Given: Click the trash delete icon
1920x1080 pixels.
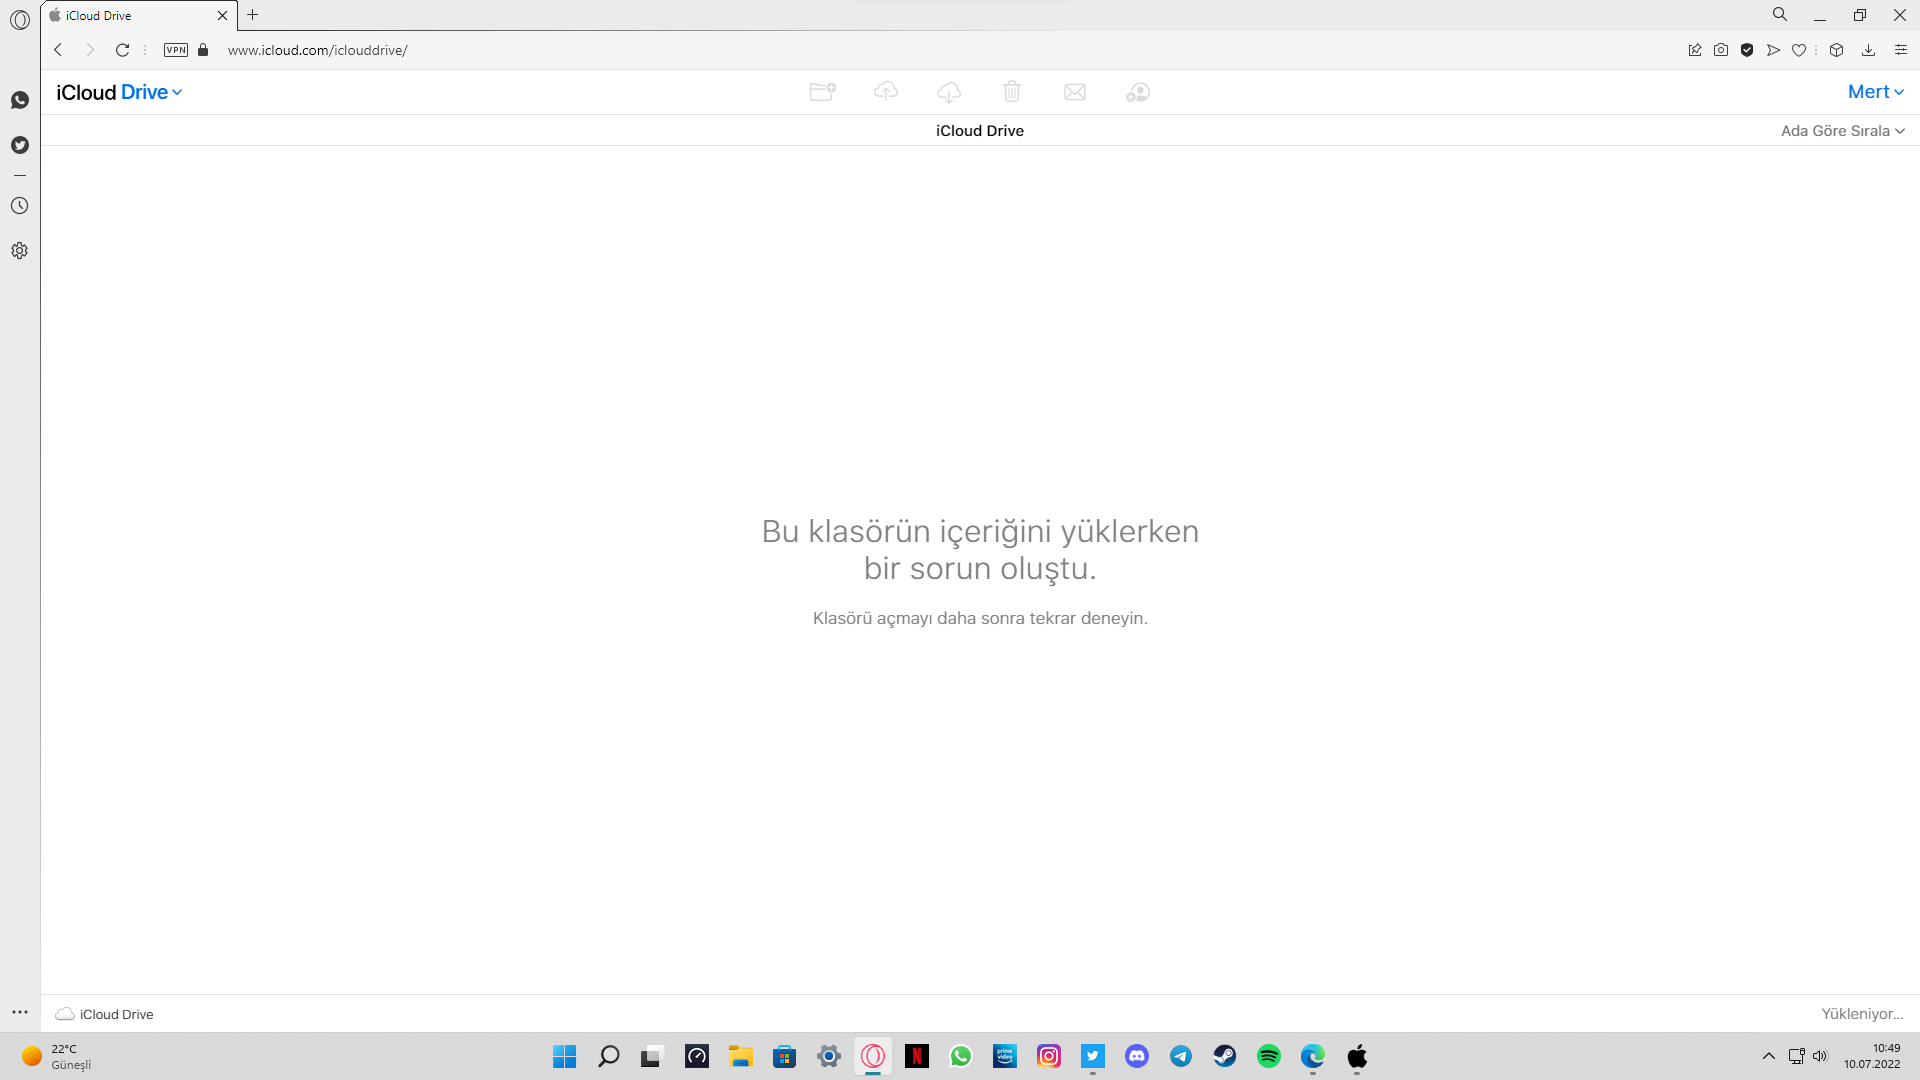Looking at the screenshot, I should pos(1011,92).
